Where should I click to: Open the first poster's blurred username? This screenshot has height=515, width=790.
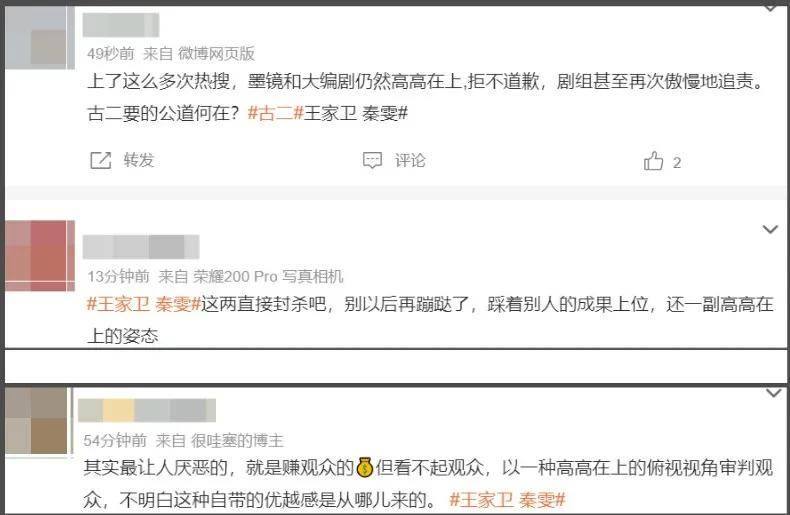click(x=121, y=25)
